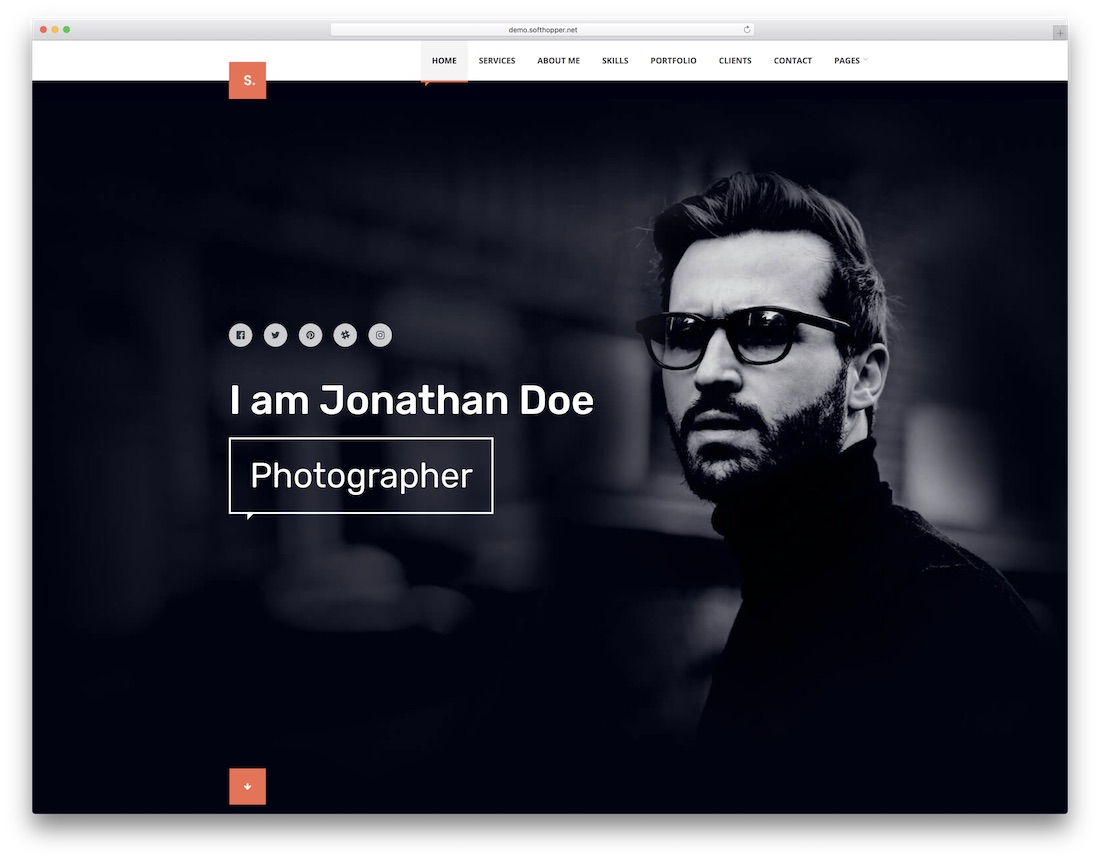Open the Slack social icon
Image resolution: width=1100 pixels, height=860 pixels.
(x=345, y=335)
